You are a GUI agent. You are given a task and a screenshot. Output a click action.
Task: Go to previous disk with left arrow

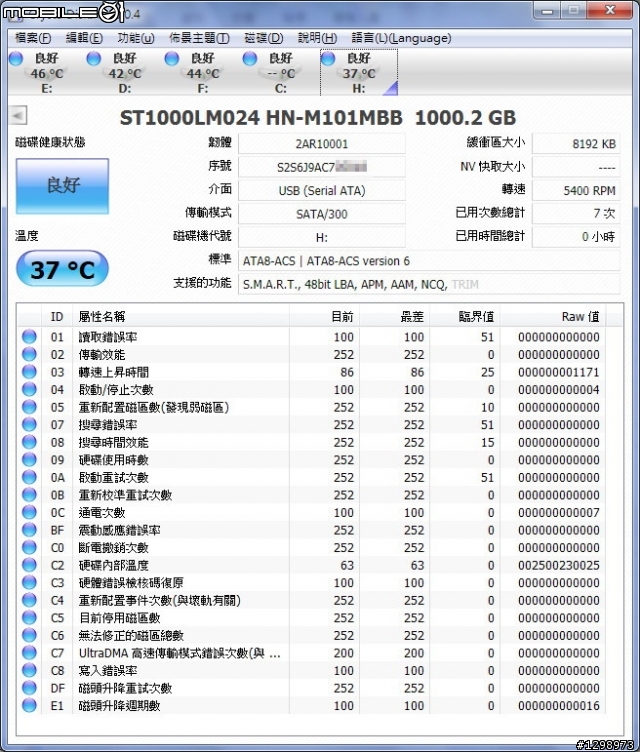(x=18, y=115)
